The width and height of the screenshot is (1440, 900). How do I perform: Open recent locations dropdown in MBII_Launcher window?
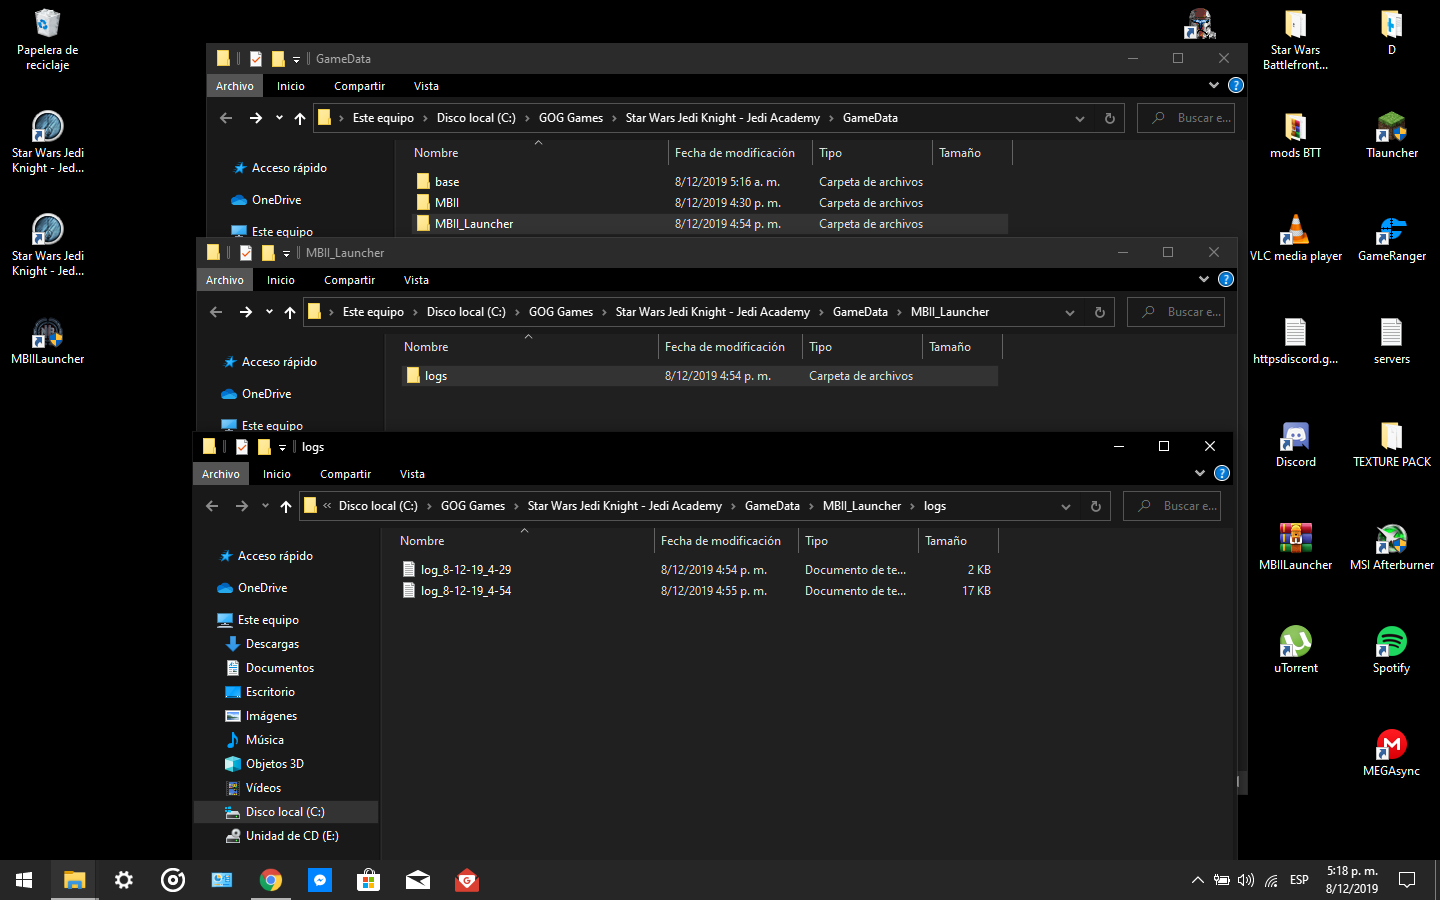pos(269,312)
